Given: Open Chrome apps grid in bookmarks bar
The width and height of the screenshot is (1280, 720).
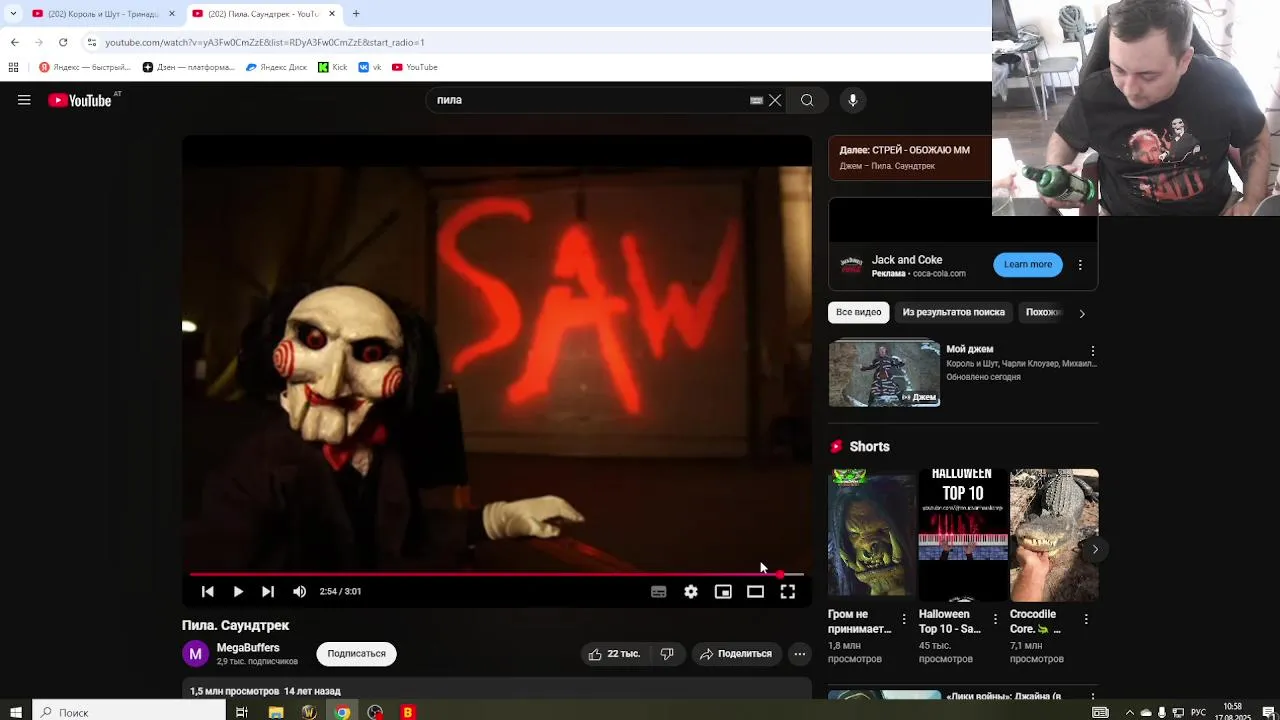Looking at the screenshot, I should tap(13, 67).
